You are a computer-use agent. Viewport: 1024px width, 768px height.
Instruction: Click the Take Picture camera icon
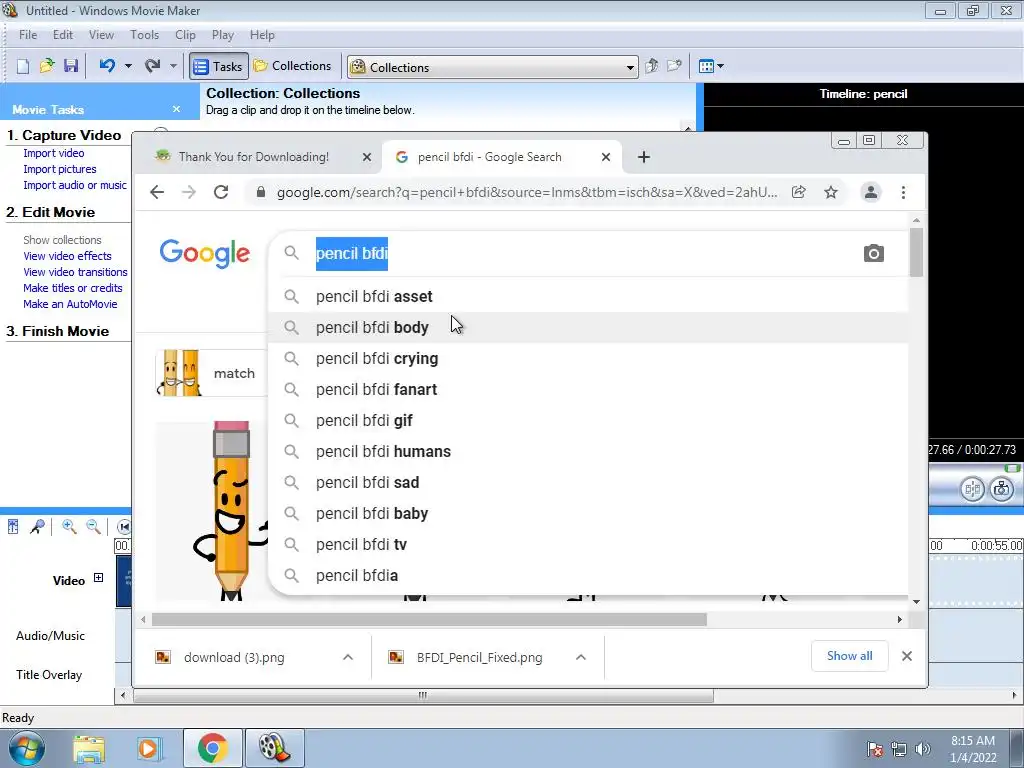[1002, 488]
